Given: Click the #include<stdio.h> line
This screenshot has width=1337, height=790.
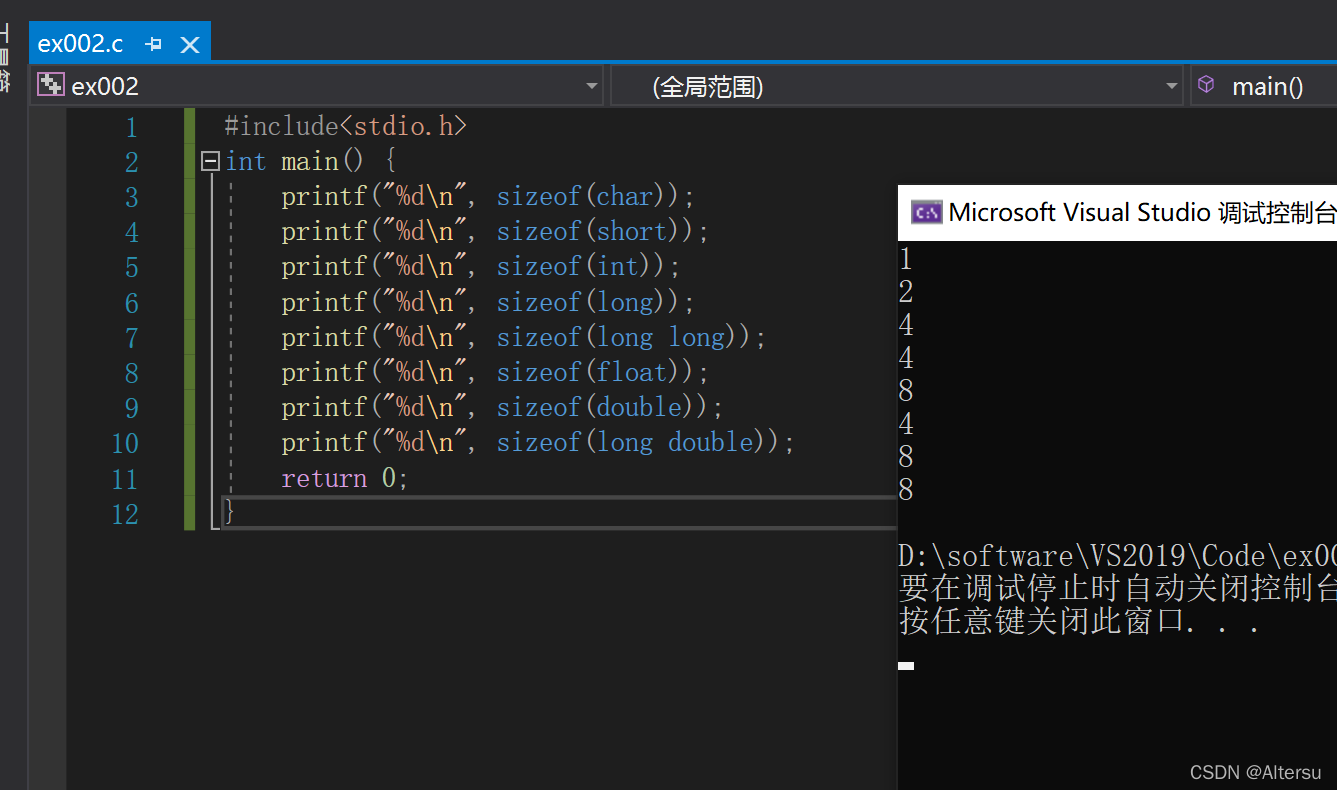Looking at the screenshot, I should pyautogui.click(x=346, y=126).
